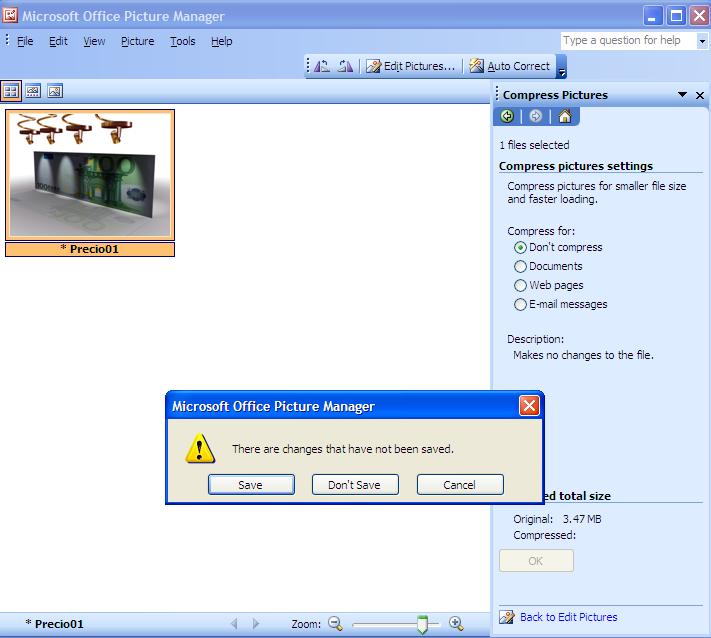Switch to Single Picture view
The image size is (711, 638).
pyautogui.click(x=55, y=92)
